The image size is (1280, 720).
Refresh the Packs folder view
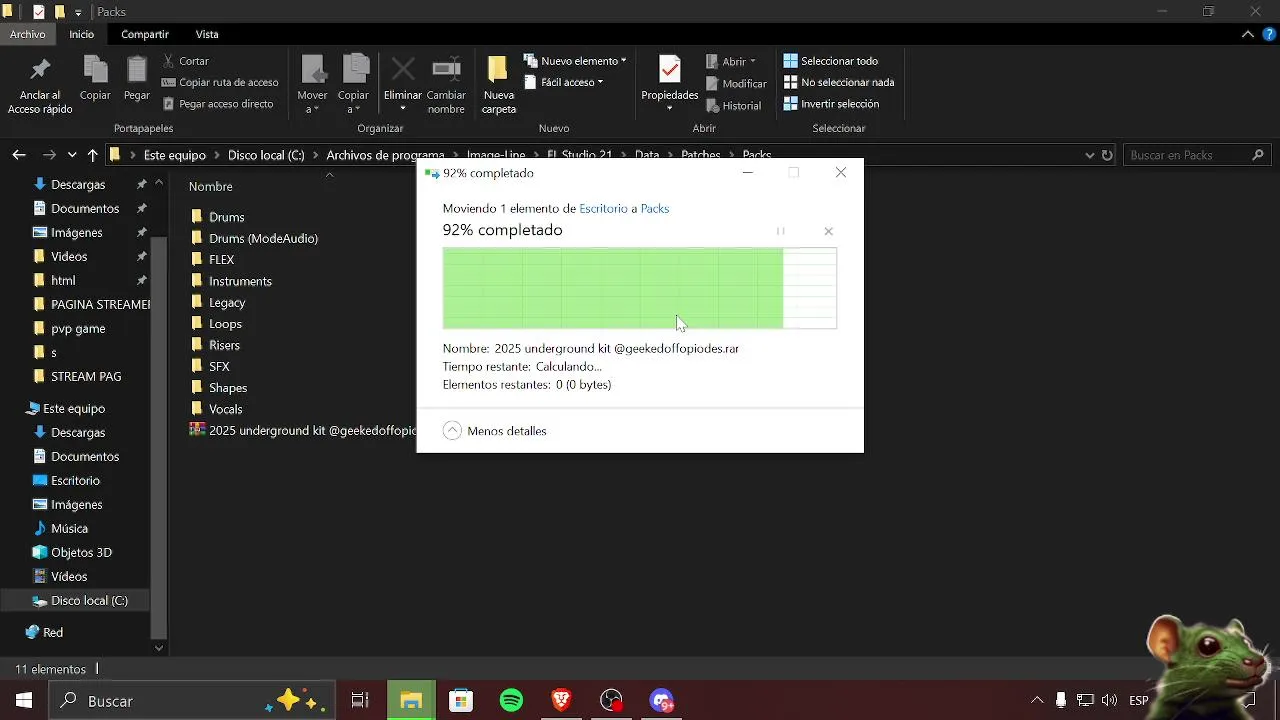pyautogui.click(x=1107, y=155)
